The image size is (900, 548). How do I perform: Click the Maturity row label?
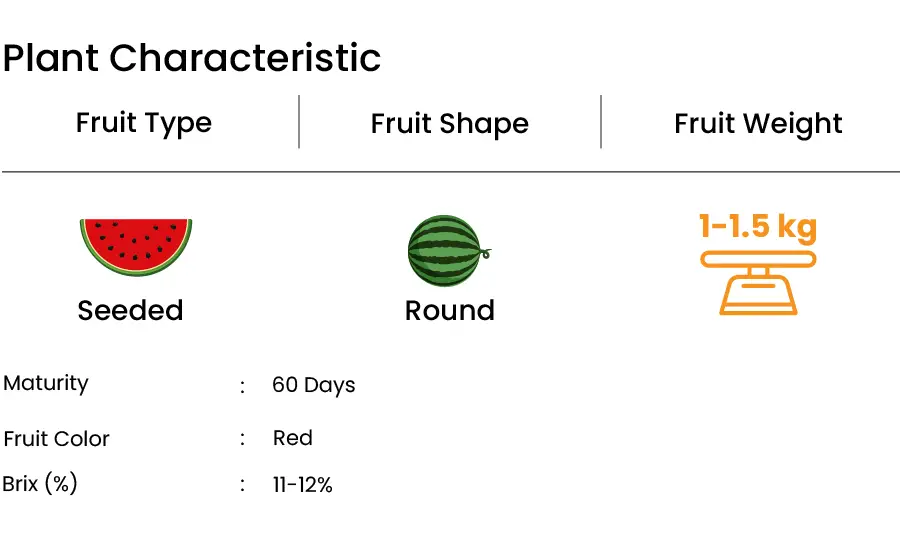tap(46, 383)
